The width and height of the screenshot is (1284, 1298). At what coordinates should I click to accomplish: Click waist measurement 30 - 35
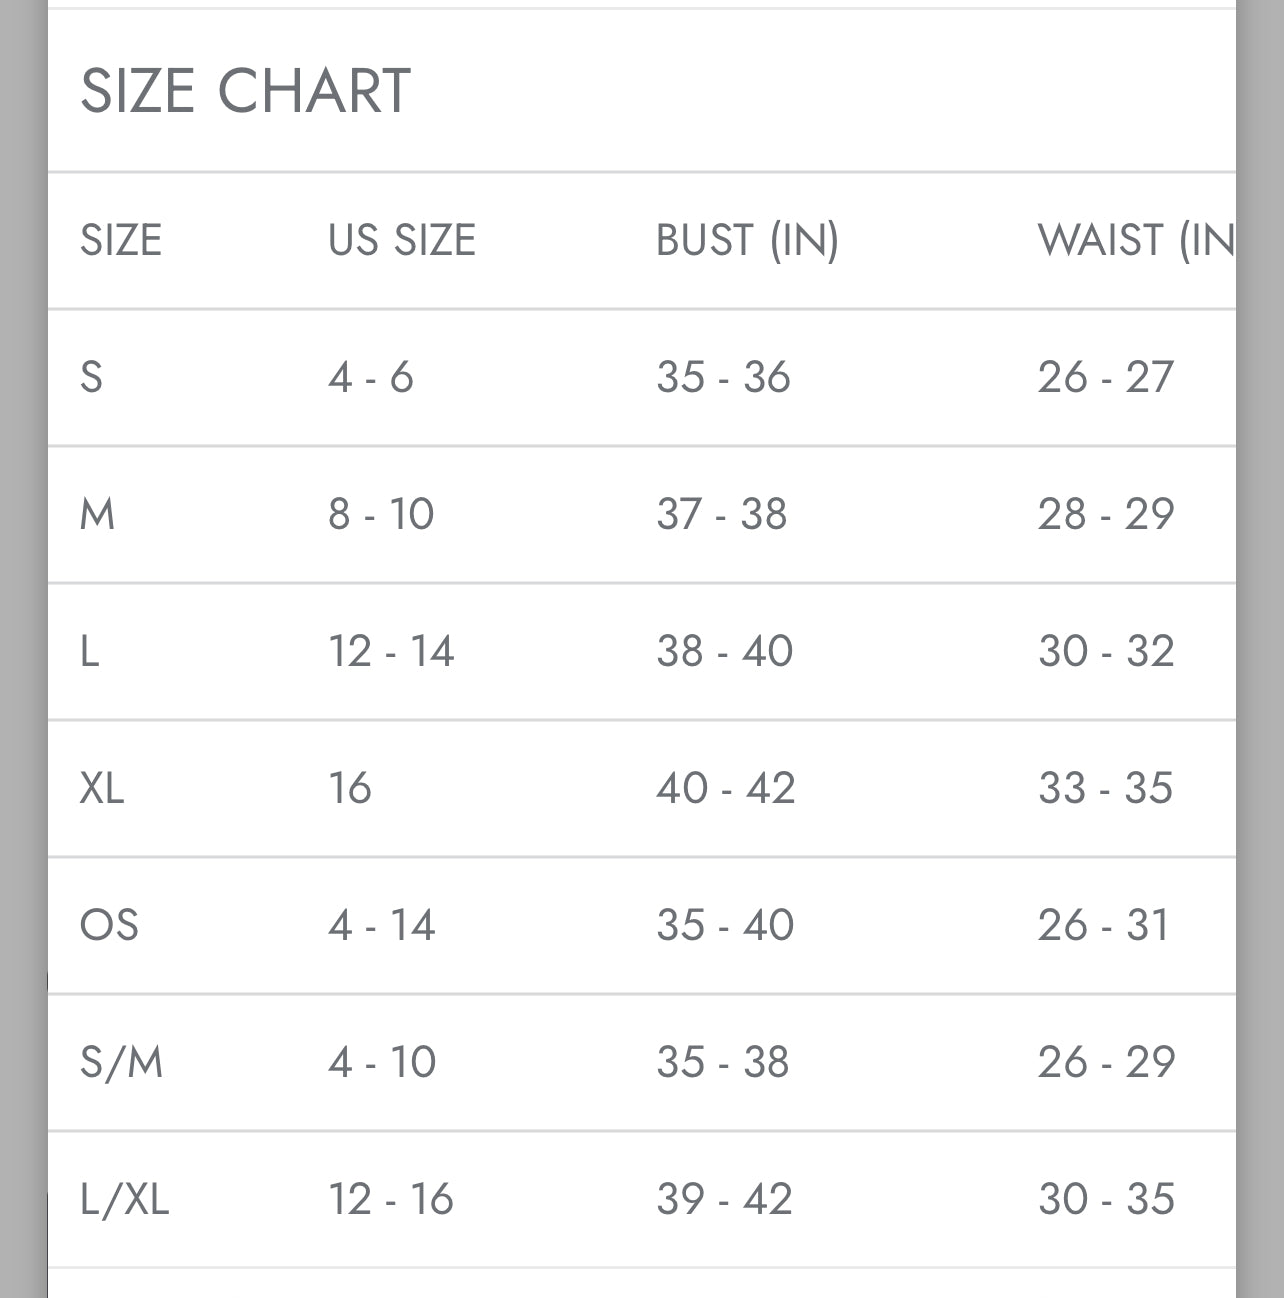pyautogui.click(x=1106, y=1199)
